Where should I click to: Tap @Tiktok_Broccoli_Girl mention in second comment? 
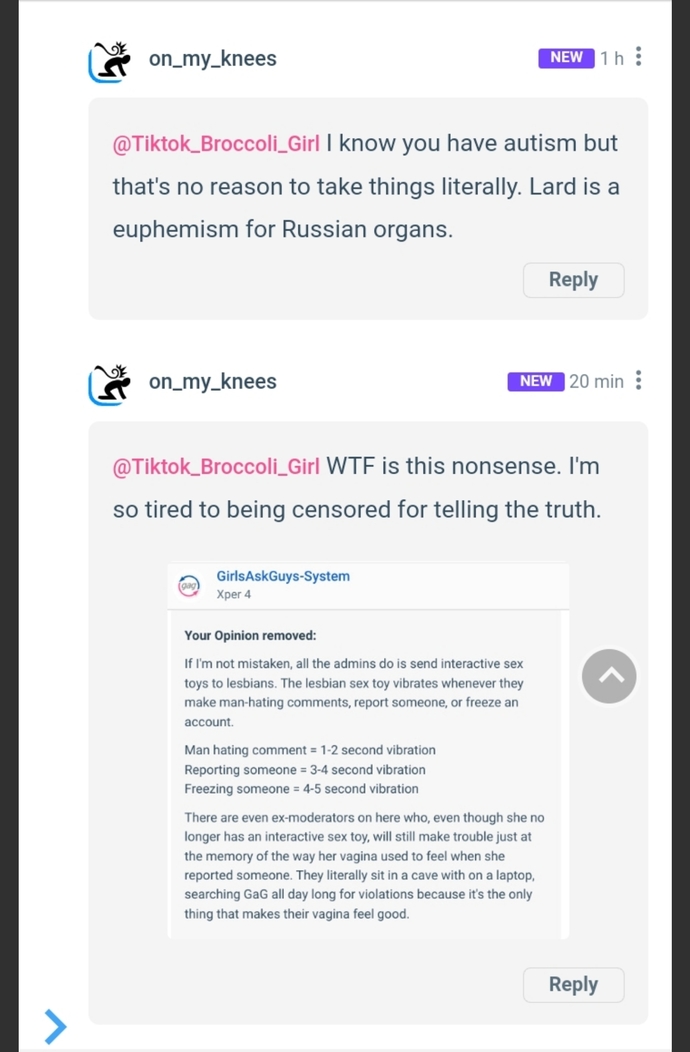pos(216,466)
